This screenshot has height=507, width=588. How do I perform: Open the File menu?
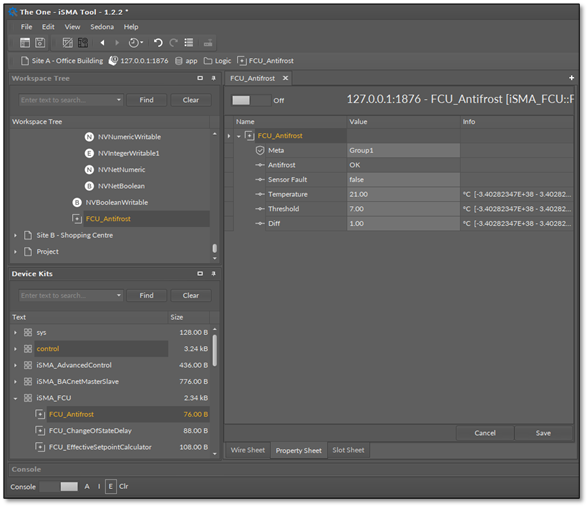26,27
